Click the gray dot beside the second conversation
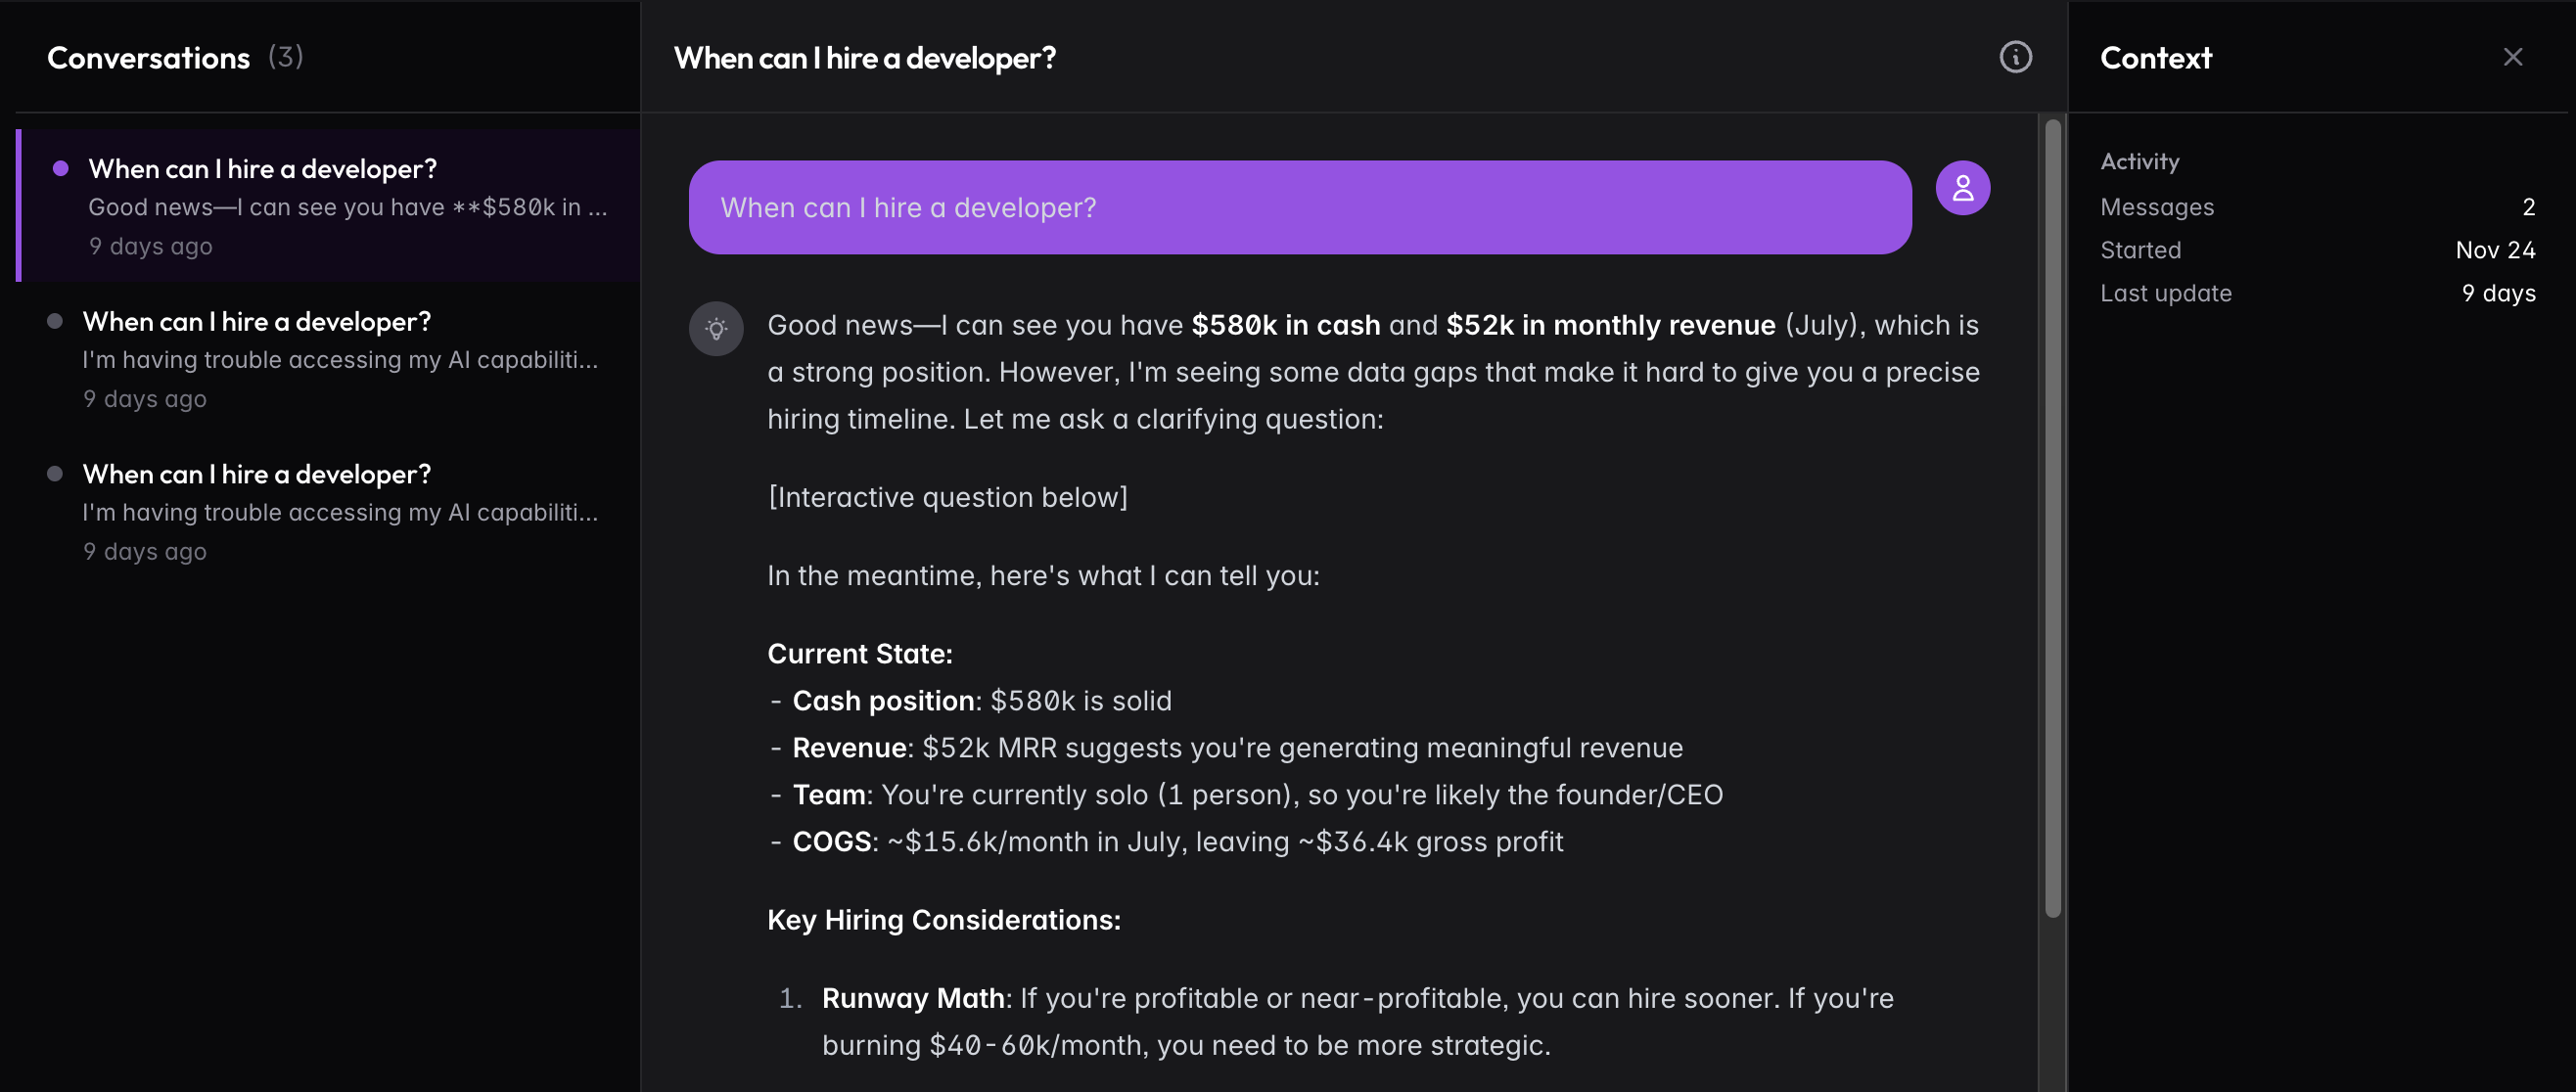Viewport: 2576px width, 1092px height. pos(55,321)
